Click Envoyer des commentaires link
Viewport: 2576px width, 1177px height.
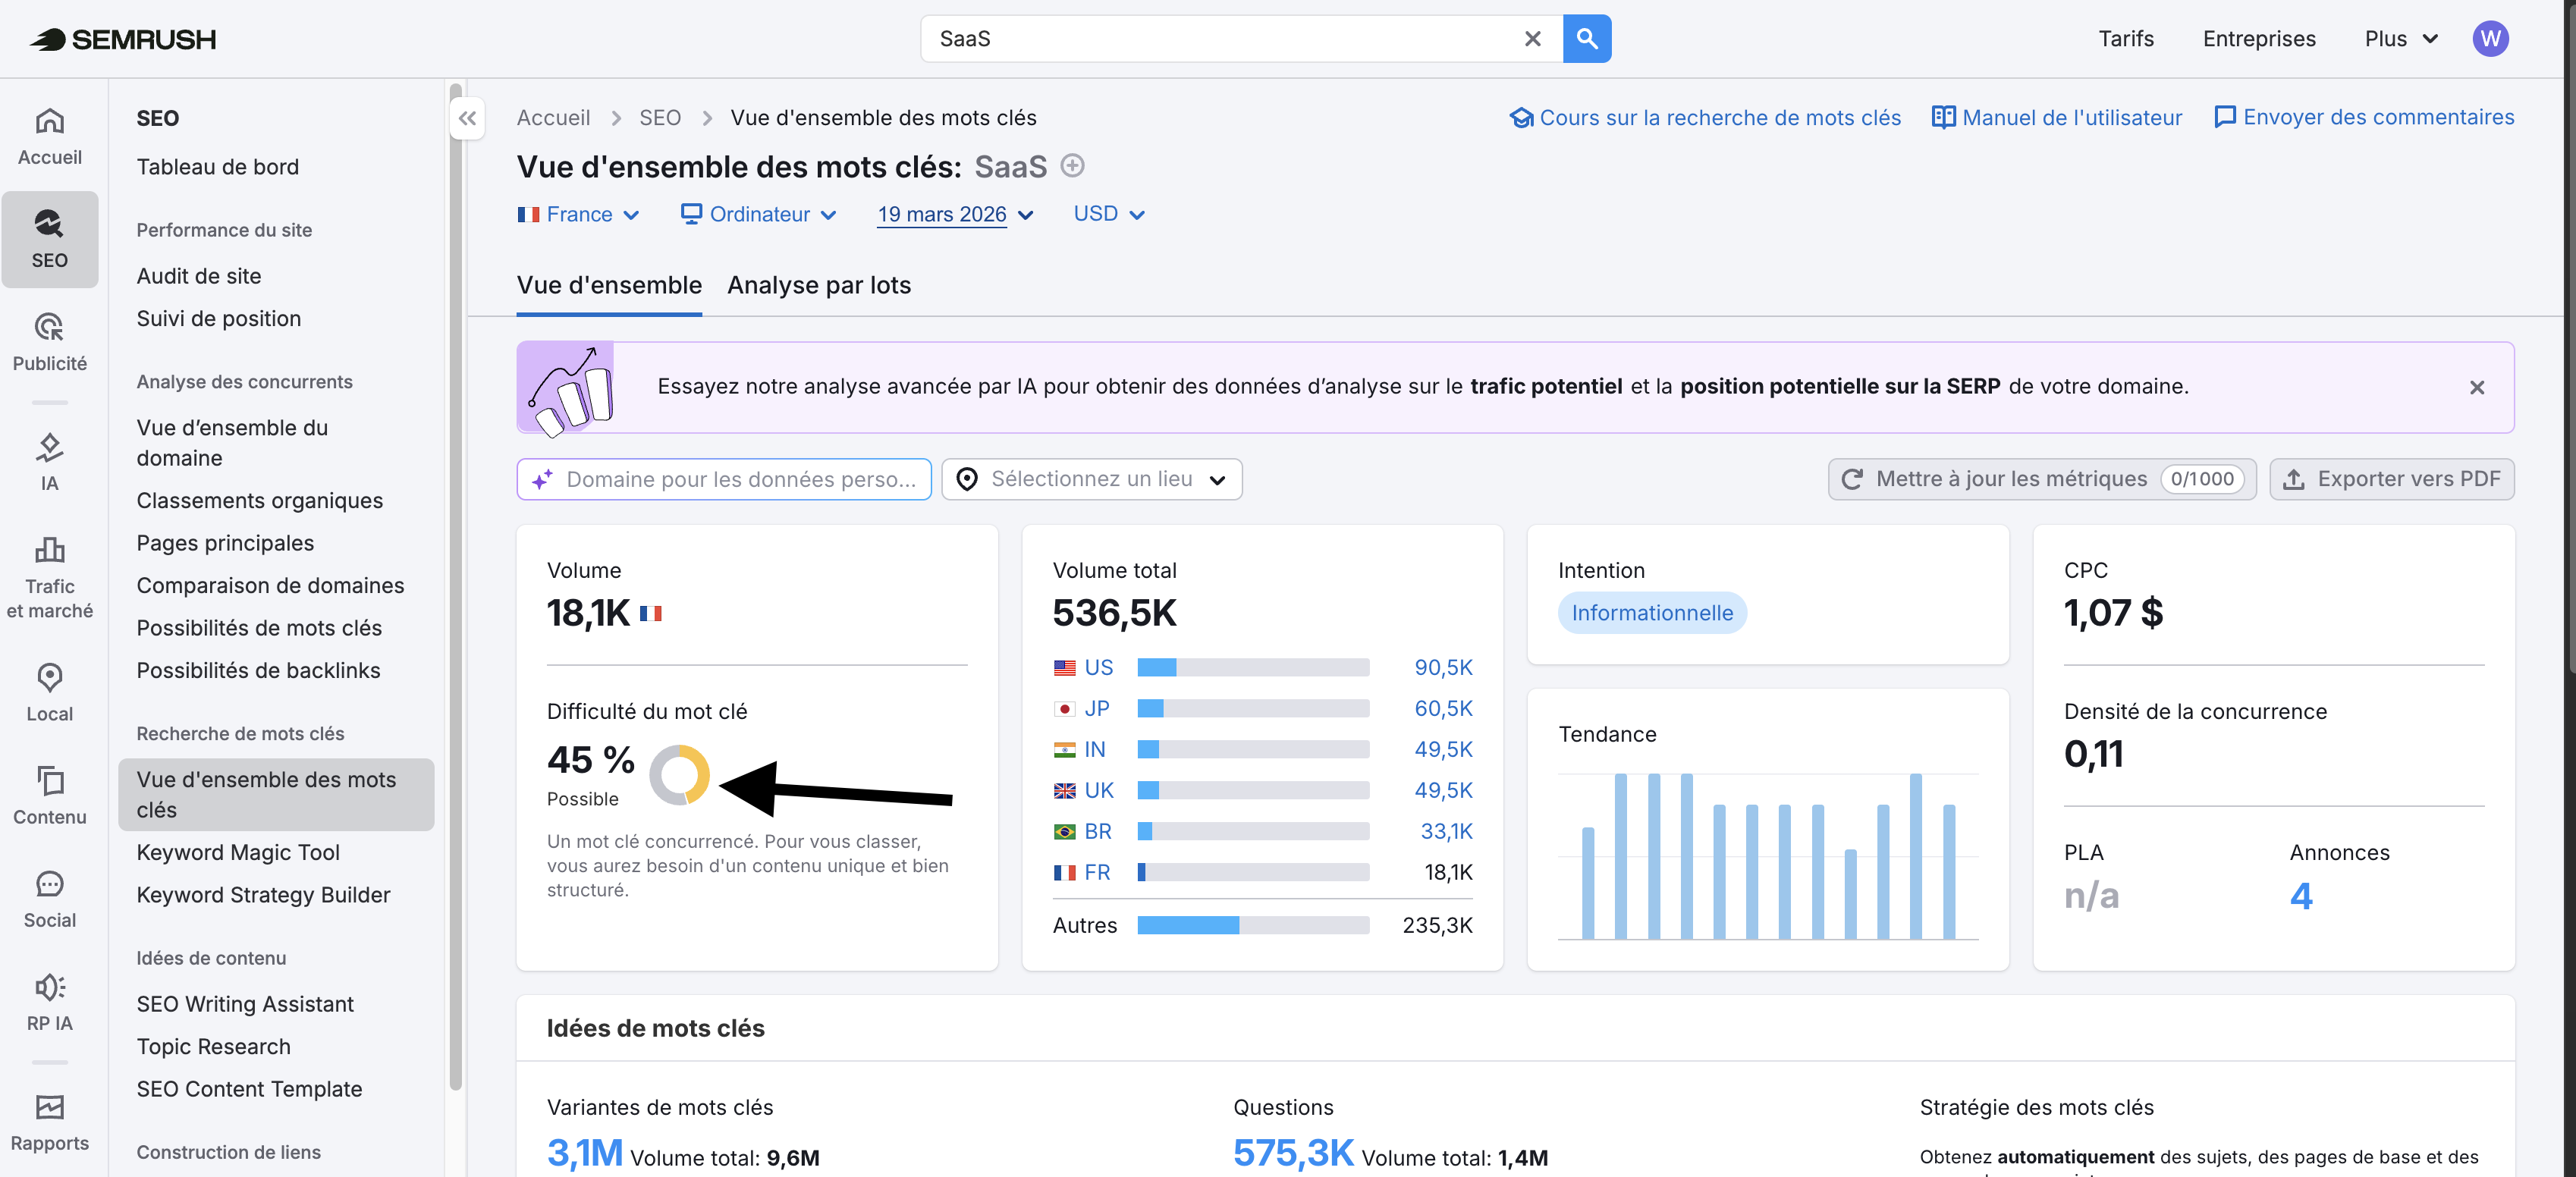point(2364,118)
